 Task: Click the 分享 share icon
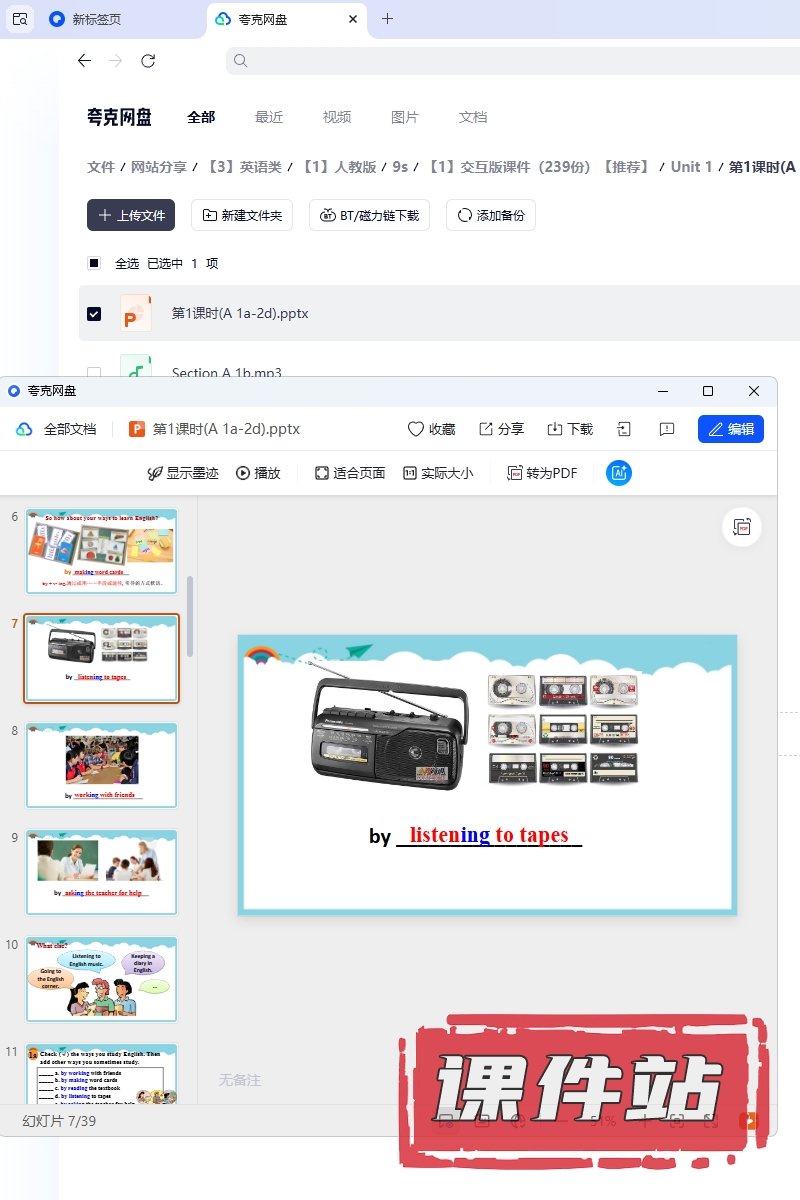[x=486, y=429]
